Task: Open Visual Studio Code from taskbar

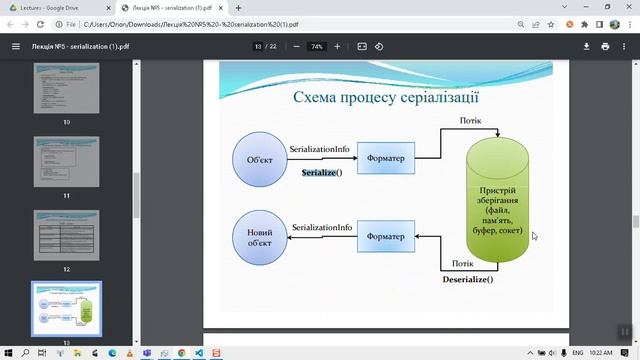Action: 199,353
